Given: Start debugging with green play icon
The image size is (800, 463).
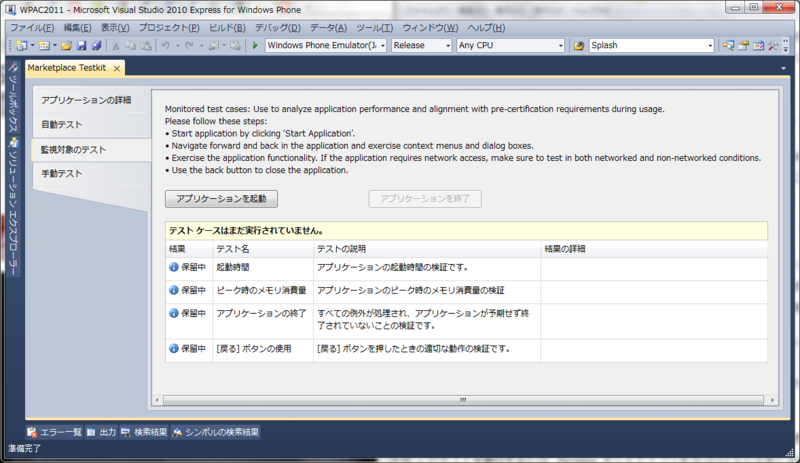Looking at the screenshot, I should pos(255,45).
